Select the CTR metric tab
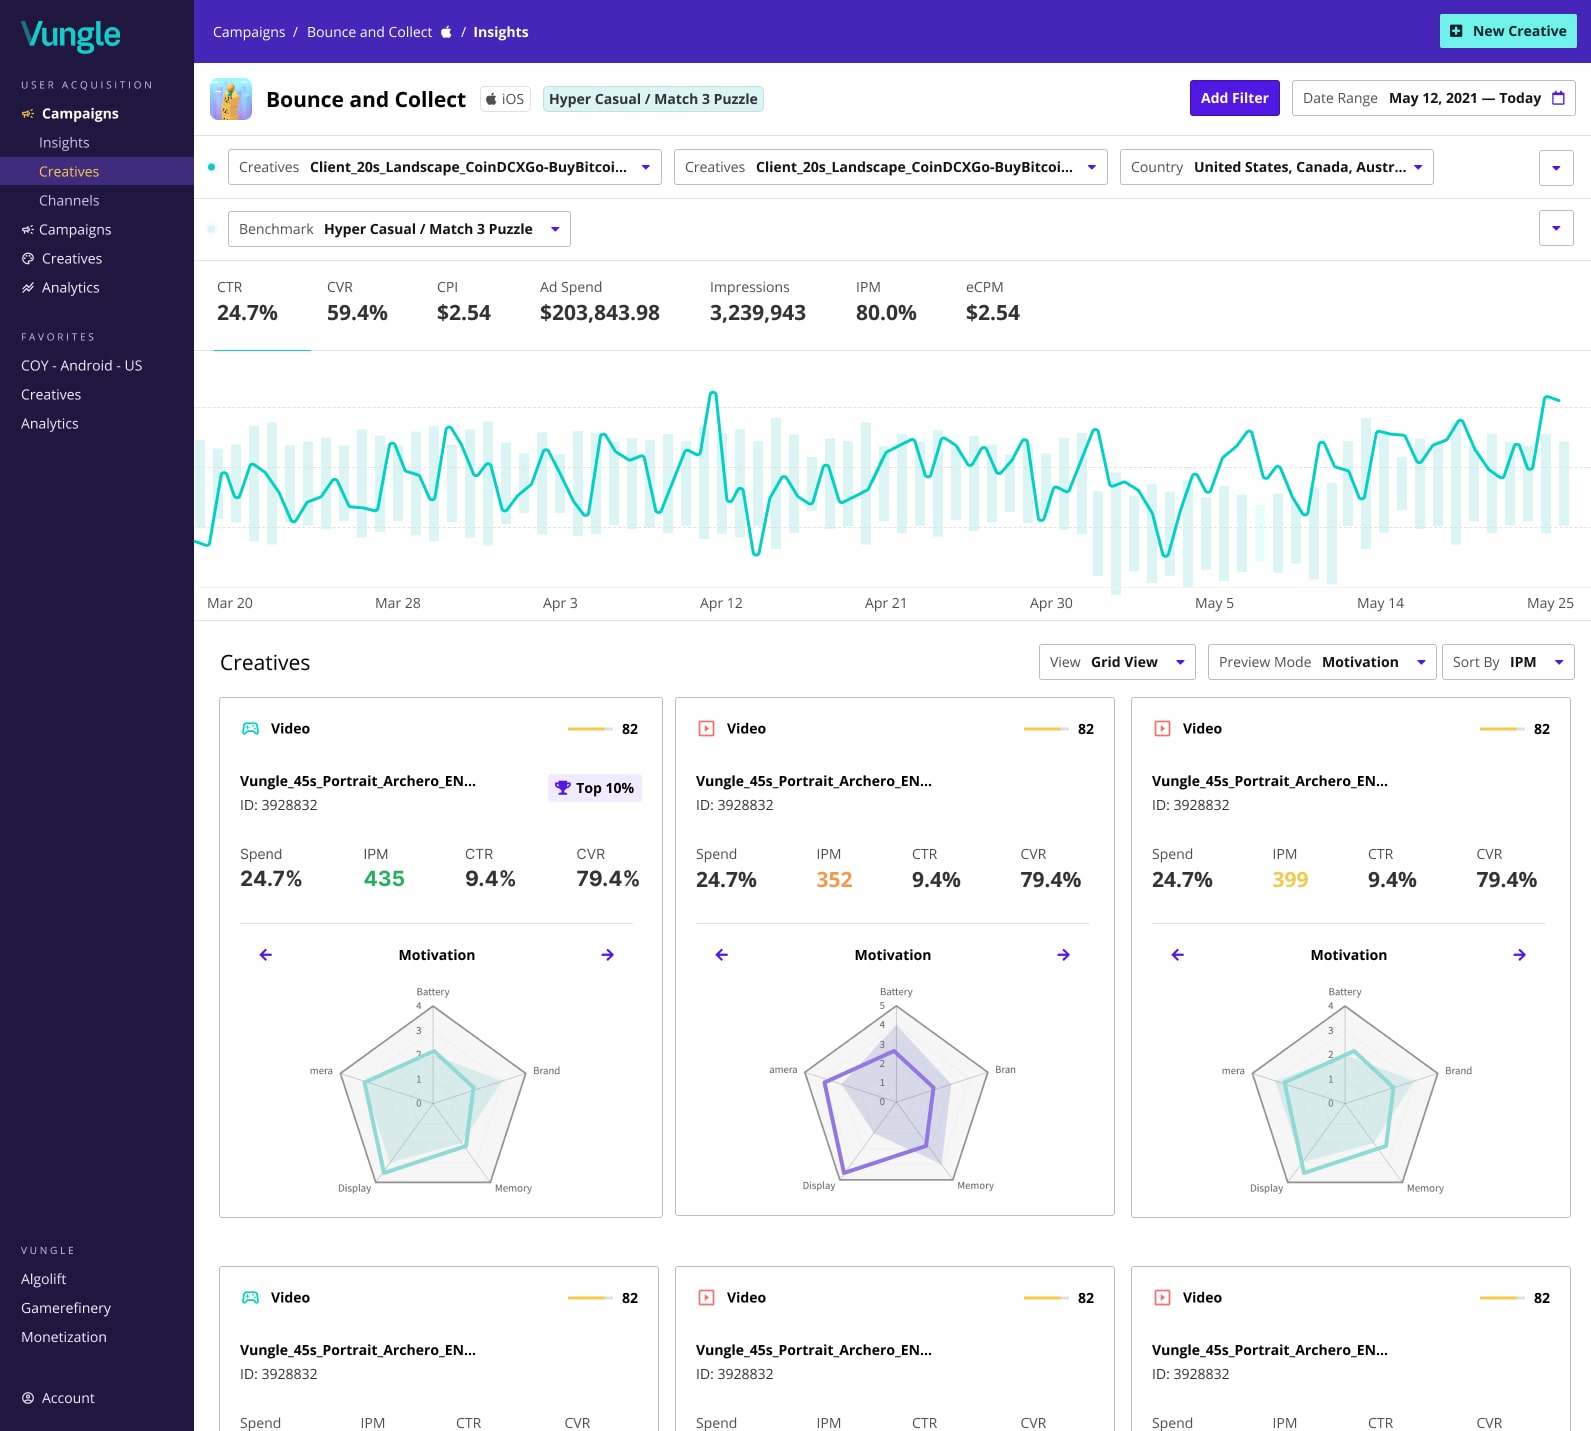 (x=247, y=302)
